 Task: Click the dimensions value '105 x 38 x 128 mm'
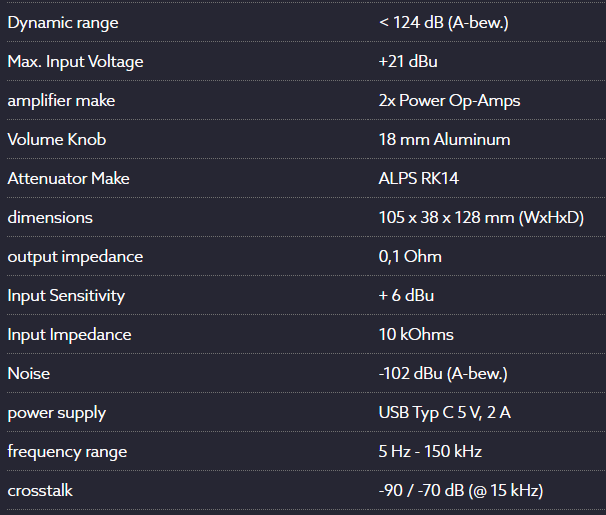click(480, 217)
